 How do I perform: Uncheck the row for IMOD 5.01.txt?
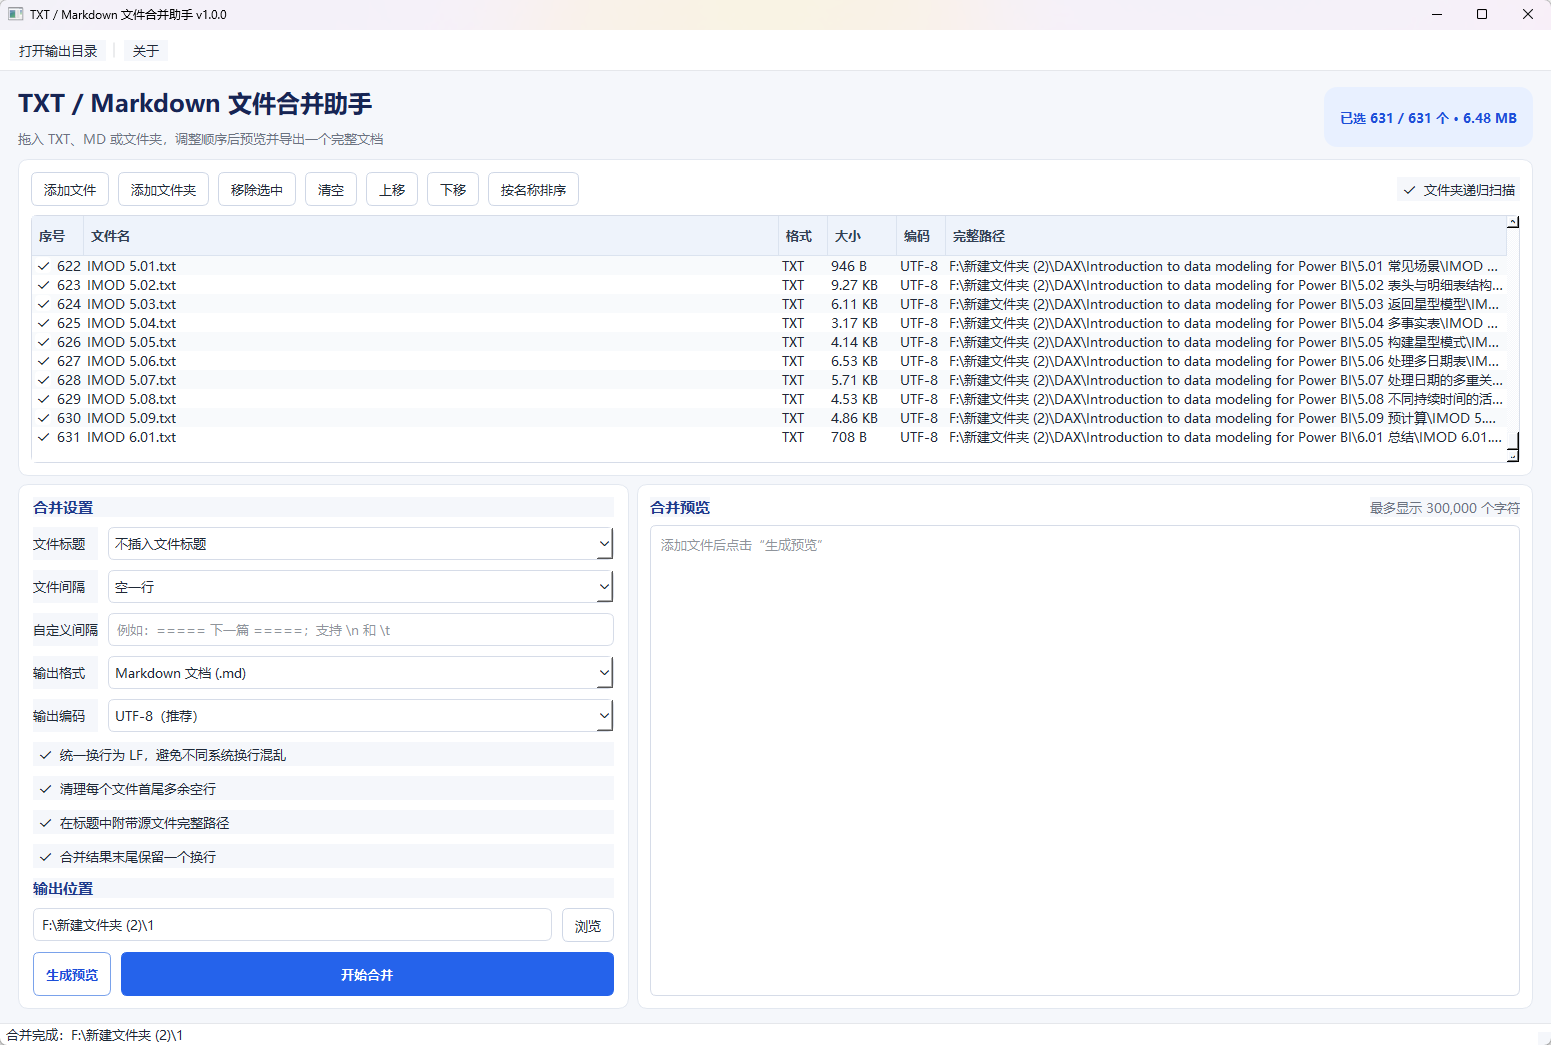point(44,266)
